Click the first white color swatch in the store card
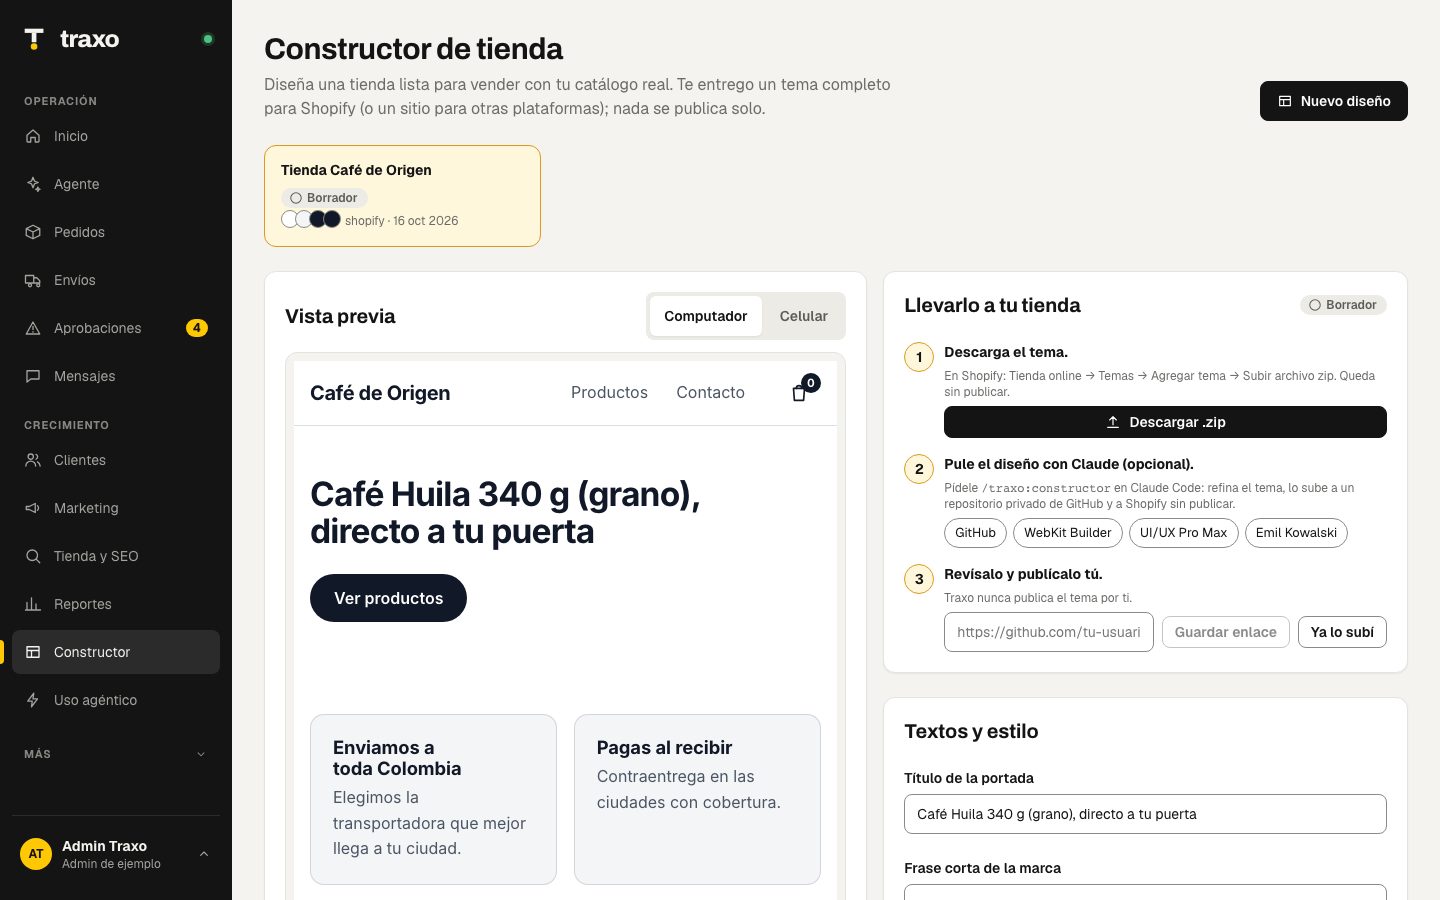Screen dimensions: 1440x900 (290, 219)
